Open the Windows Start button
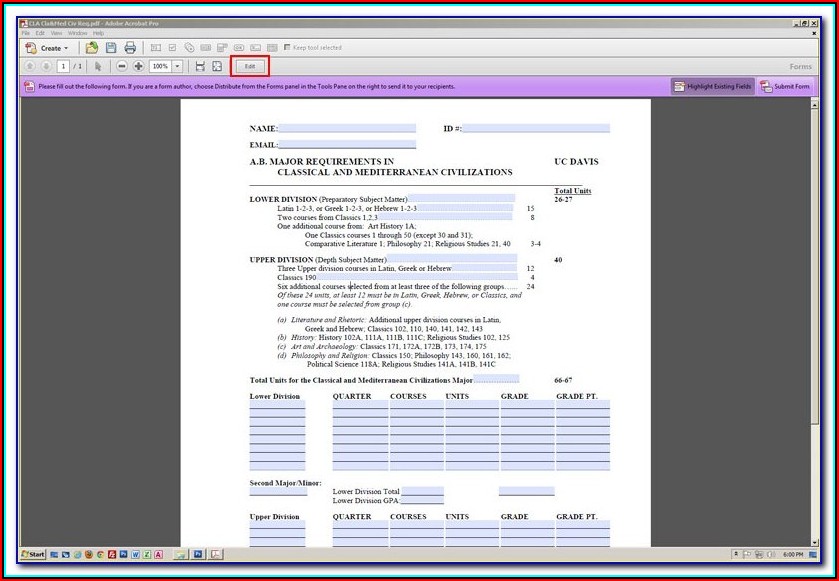 point(33,553)
